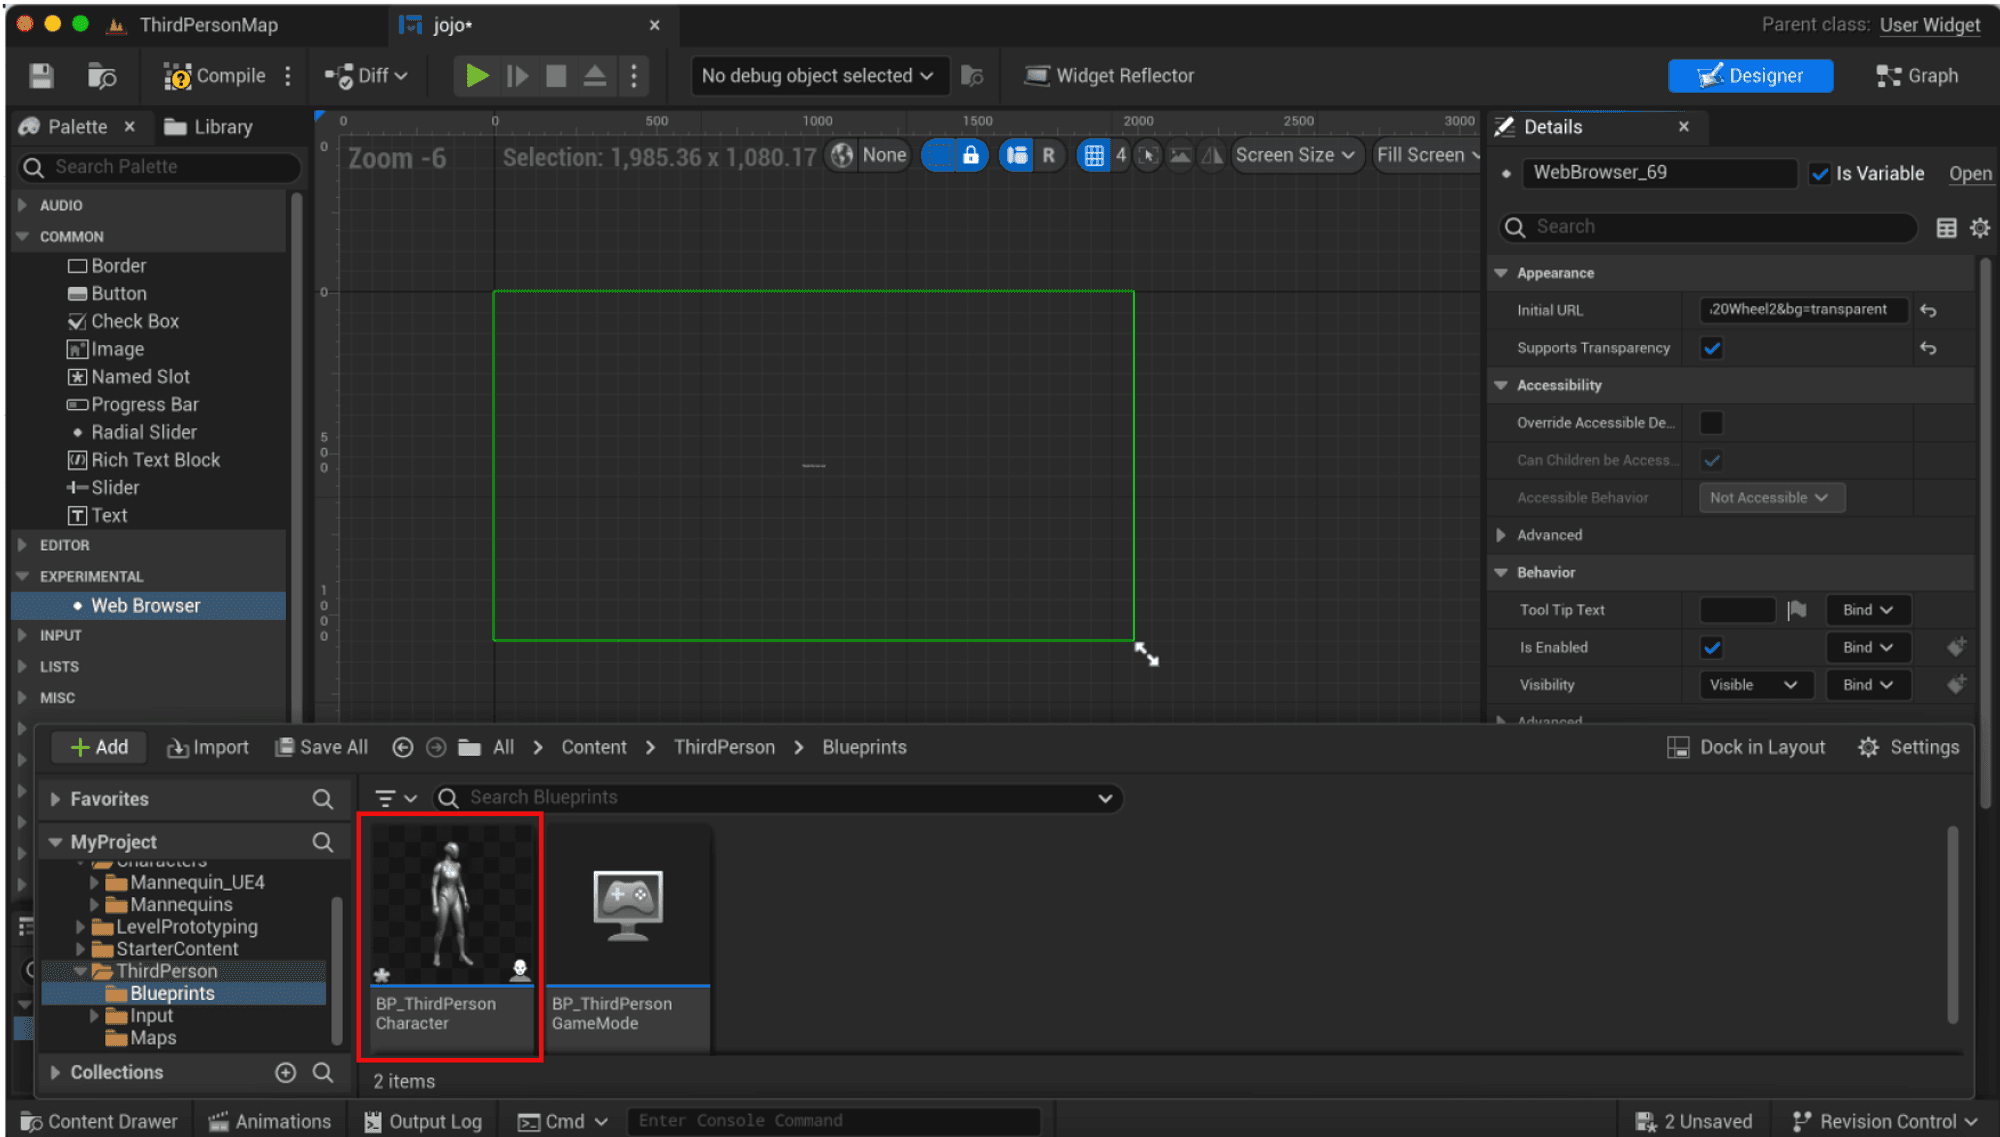This screenshot has width=2000, height=1137.
Task: Select the Rich Text Block widget
Action: (x=155, y=460)
